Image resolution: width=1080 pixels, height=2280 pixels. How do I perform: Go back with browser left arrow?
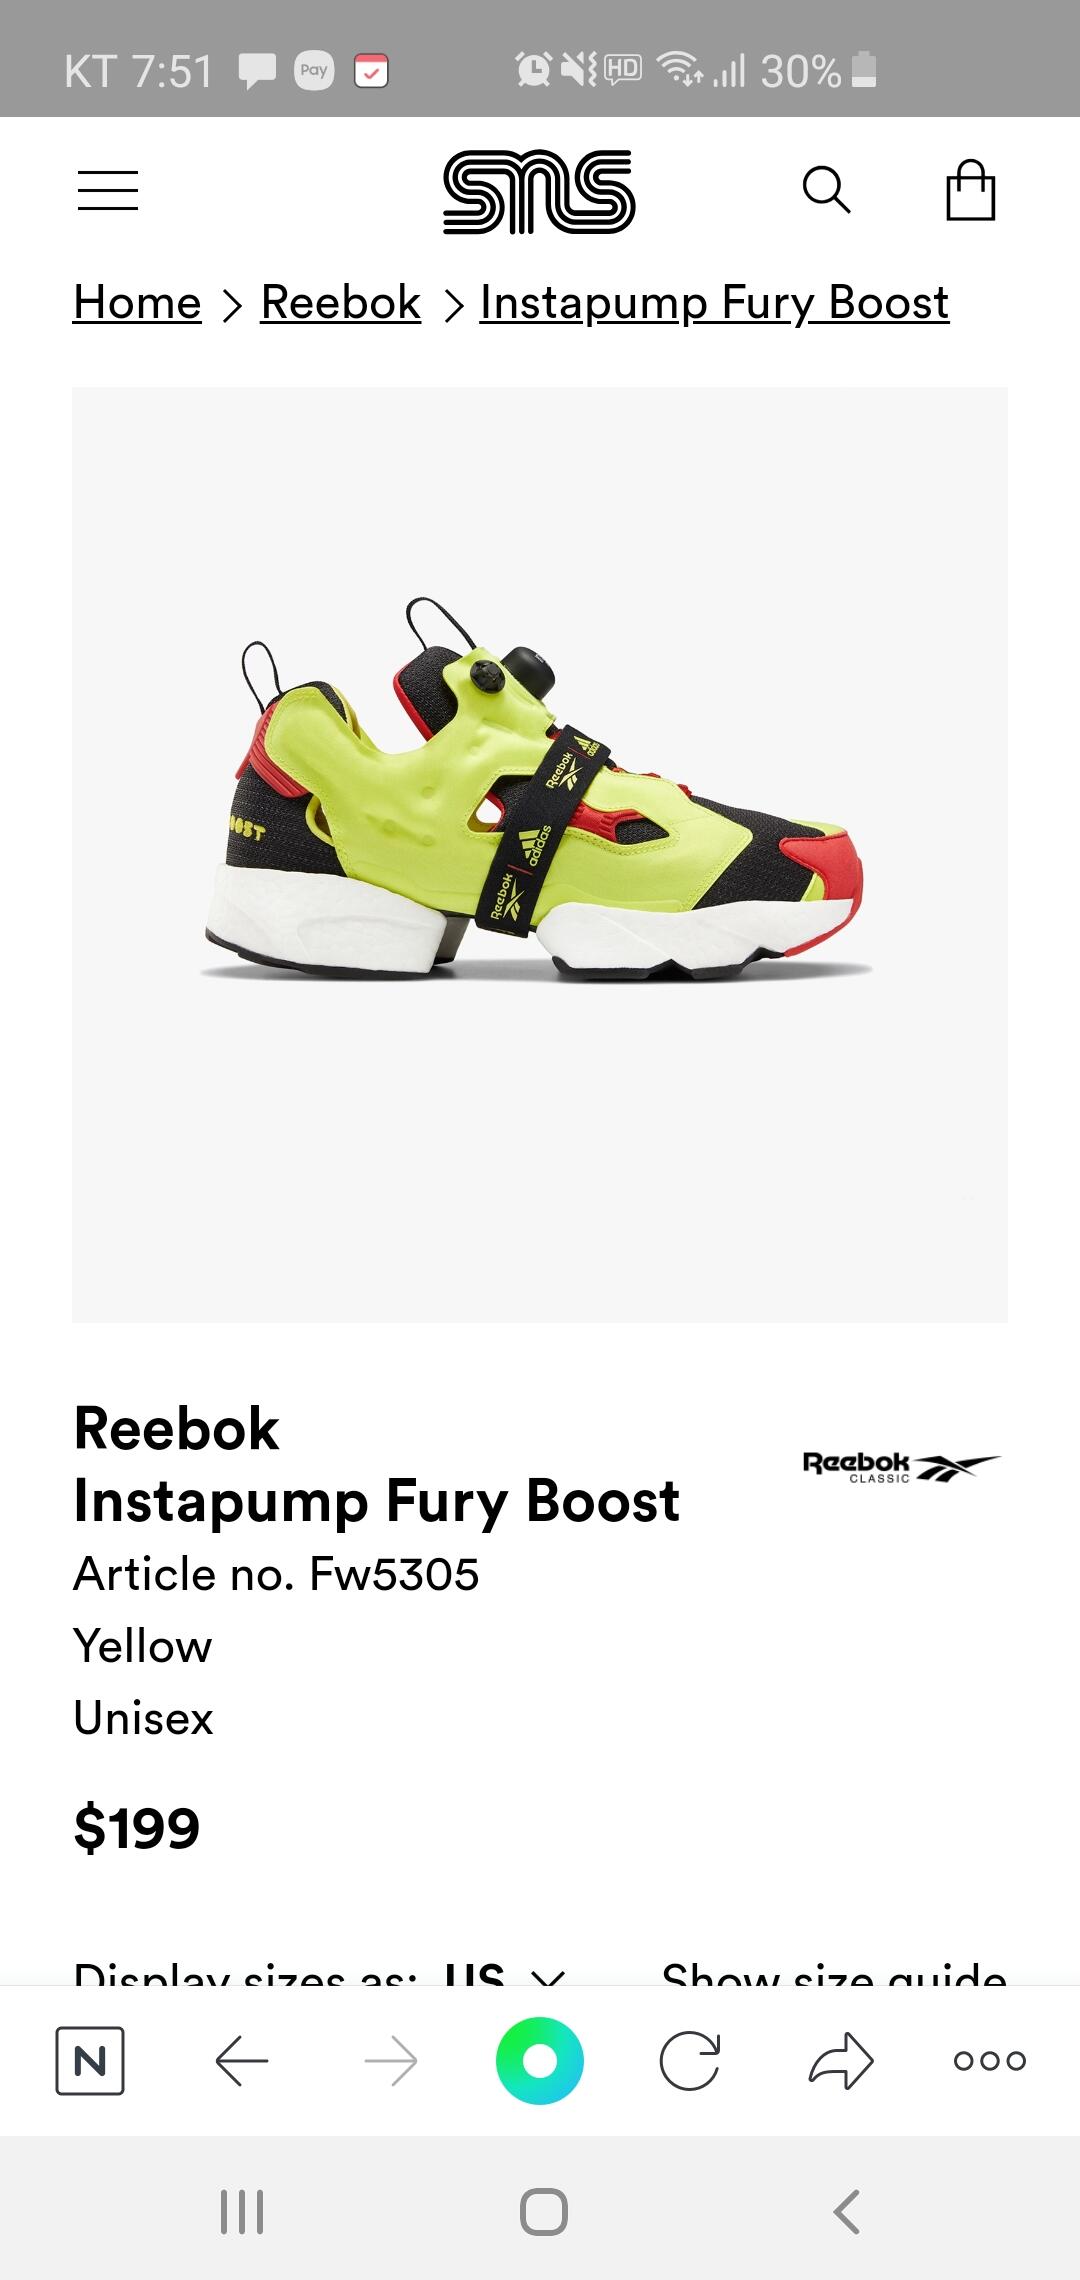(x=242, y=2061)
